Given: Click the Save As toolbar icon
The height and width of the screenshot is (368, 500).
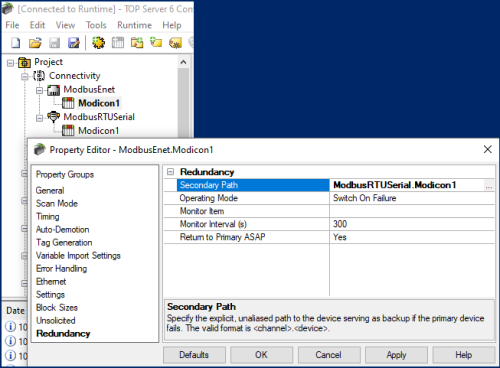Looking at the screenshot, I should coord(74,43).
